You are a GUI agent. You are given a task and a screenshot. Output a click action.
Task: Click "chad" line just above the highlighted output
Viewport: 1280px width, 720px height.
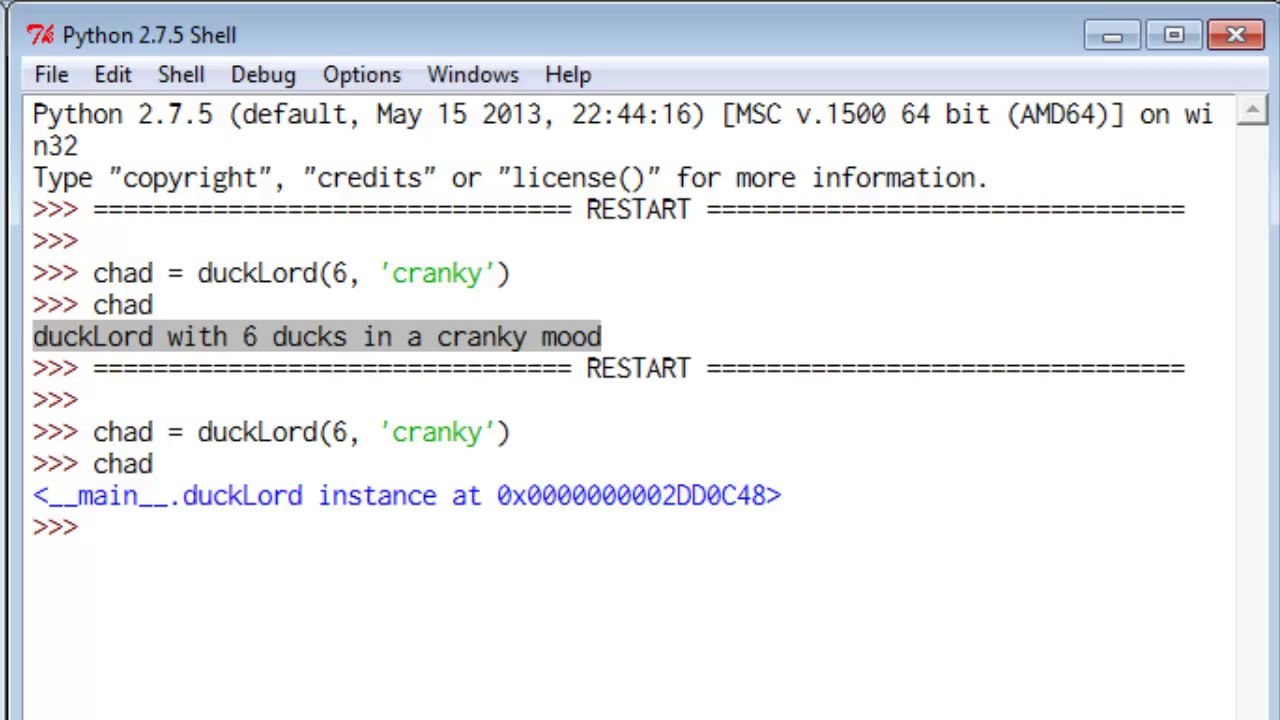point(93,305)
